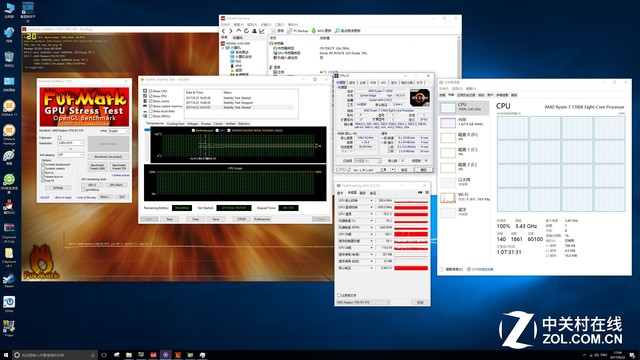Open GPU core clock sensor dropdown in GPU-Z
Screen dimensions: 640x360
(371, 200)
